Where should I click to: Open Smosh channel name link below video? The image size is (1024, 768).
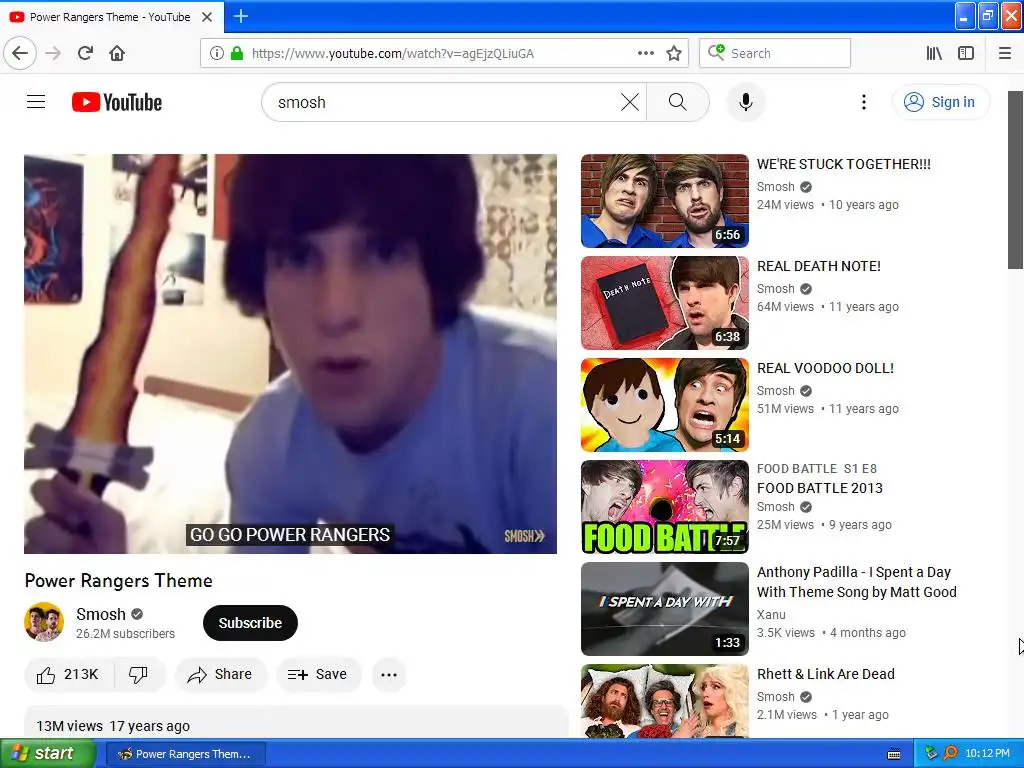tap(101, 615)
